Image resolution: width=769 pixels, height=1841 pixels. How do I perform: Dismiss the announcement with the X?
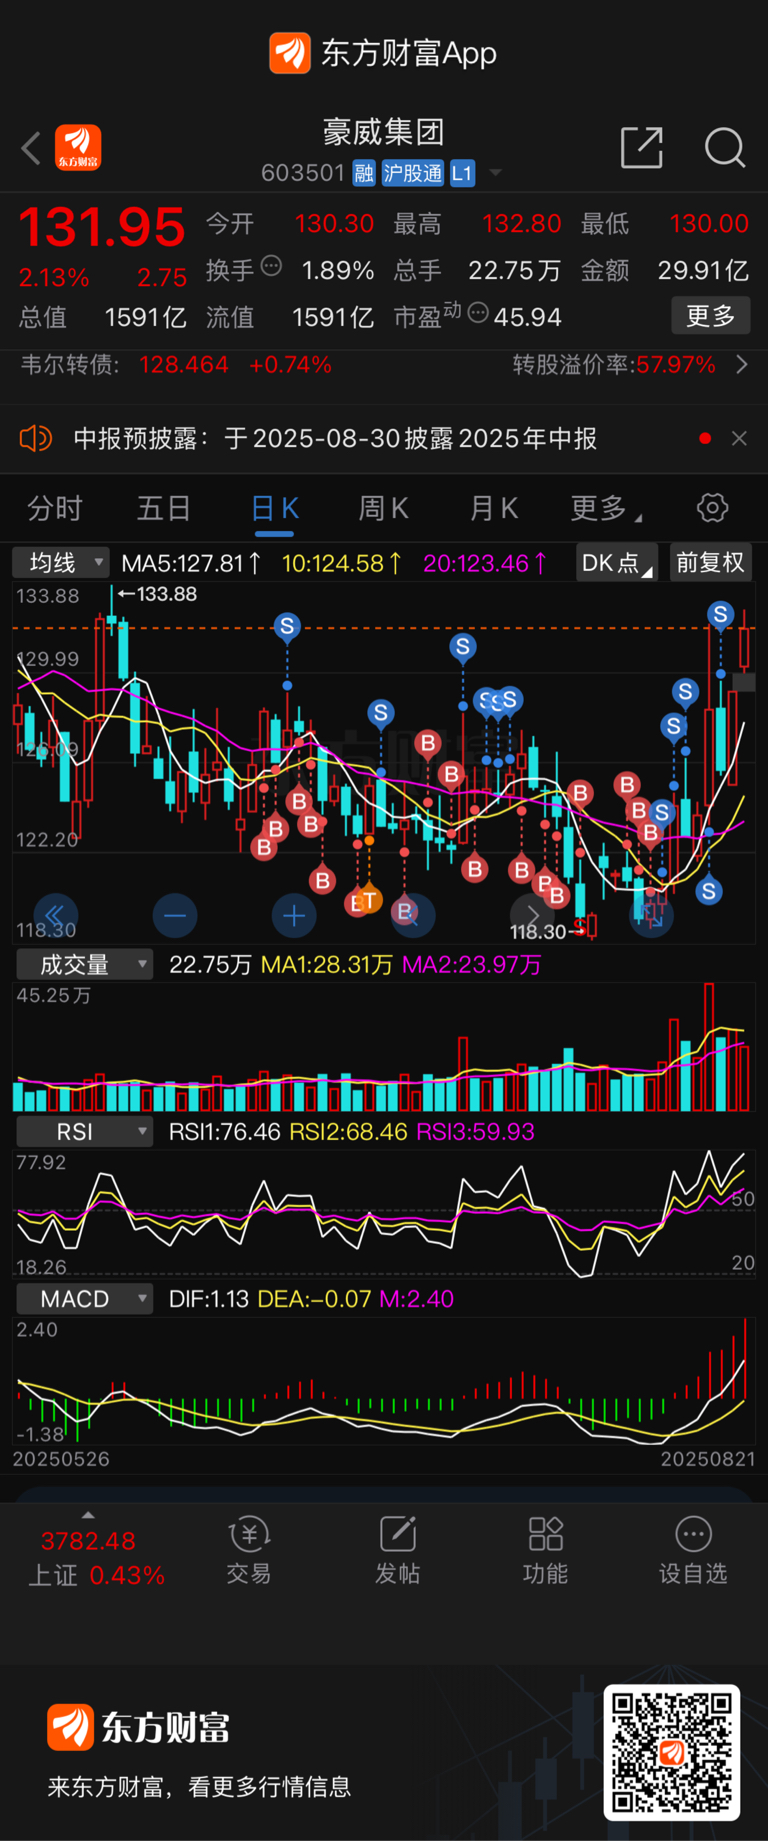(x=739, y=438)
